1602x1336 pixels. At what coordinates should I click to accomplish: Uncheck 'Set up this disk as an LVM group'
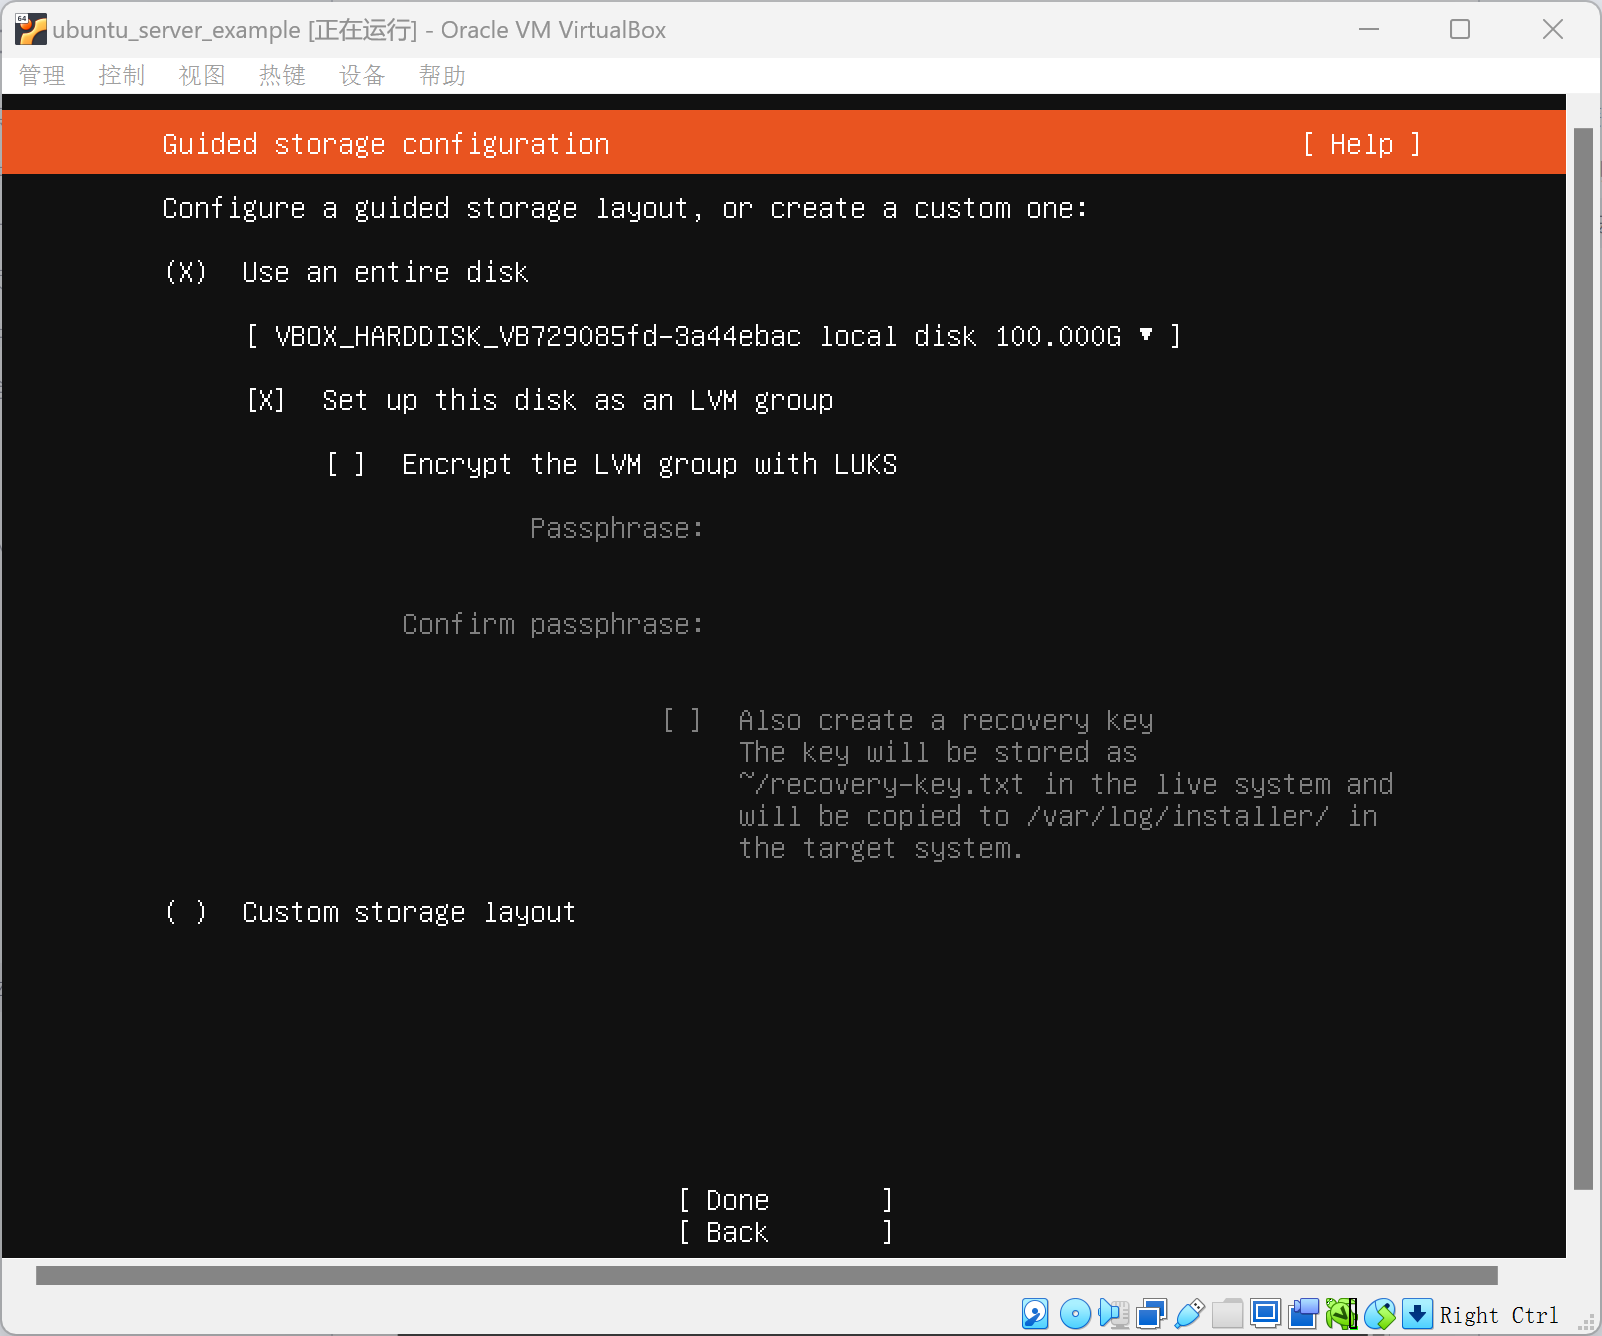pos(266,400)
